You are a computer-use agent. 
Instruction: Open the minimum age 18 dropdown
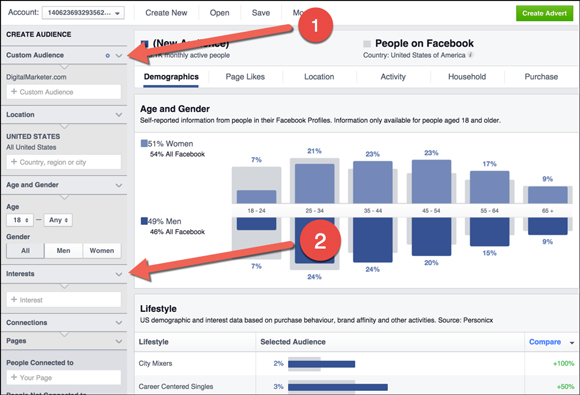20,220
